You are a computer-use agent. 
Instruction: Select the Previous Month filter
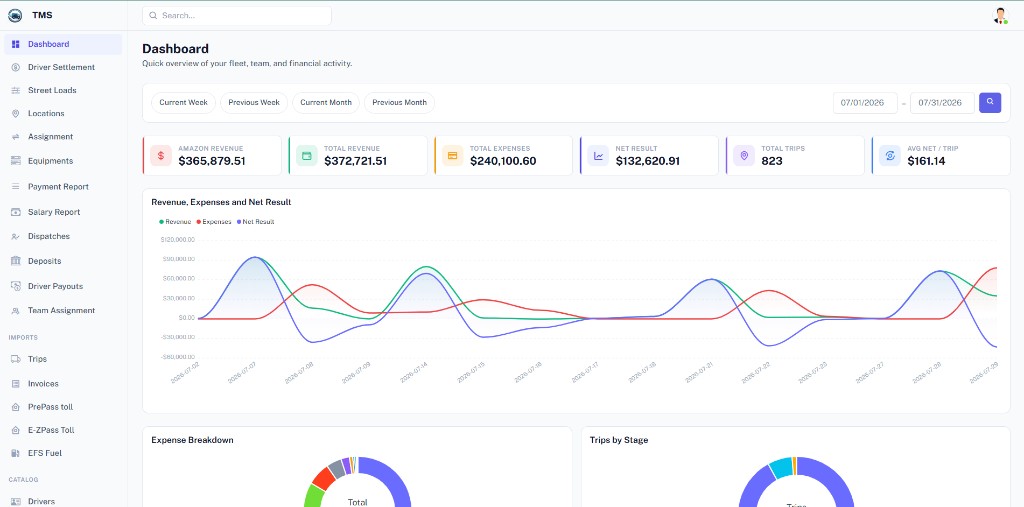pyautogui.click(x=399, y=103)
